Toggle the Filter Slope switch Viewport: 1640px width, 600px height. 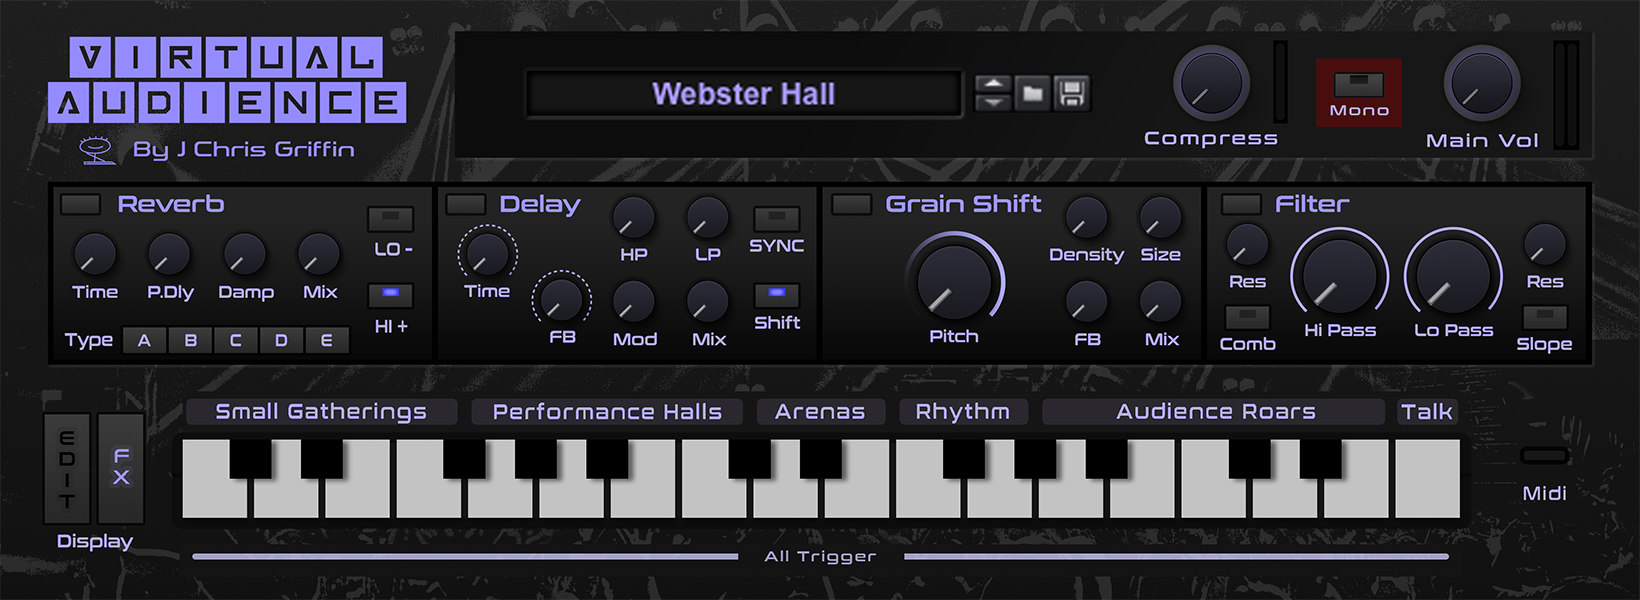point(1544,318)
